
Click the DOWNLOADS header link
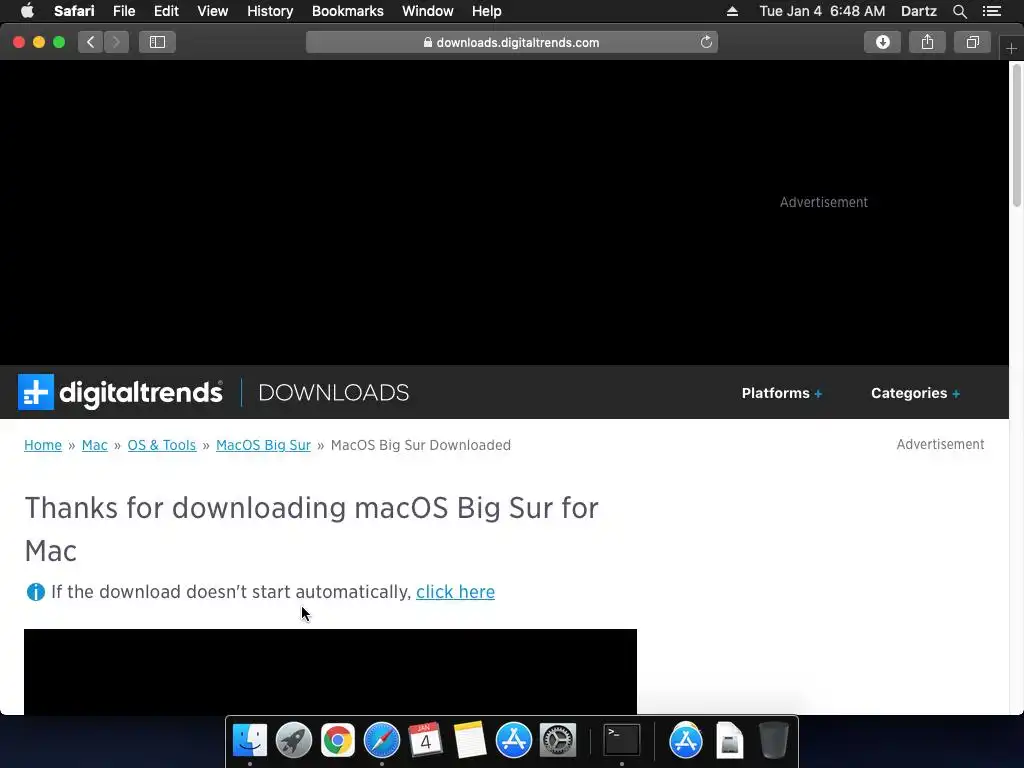[334, 392]
